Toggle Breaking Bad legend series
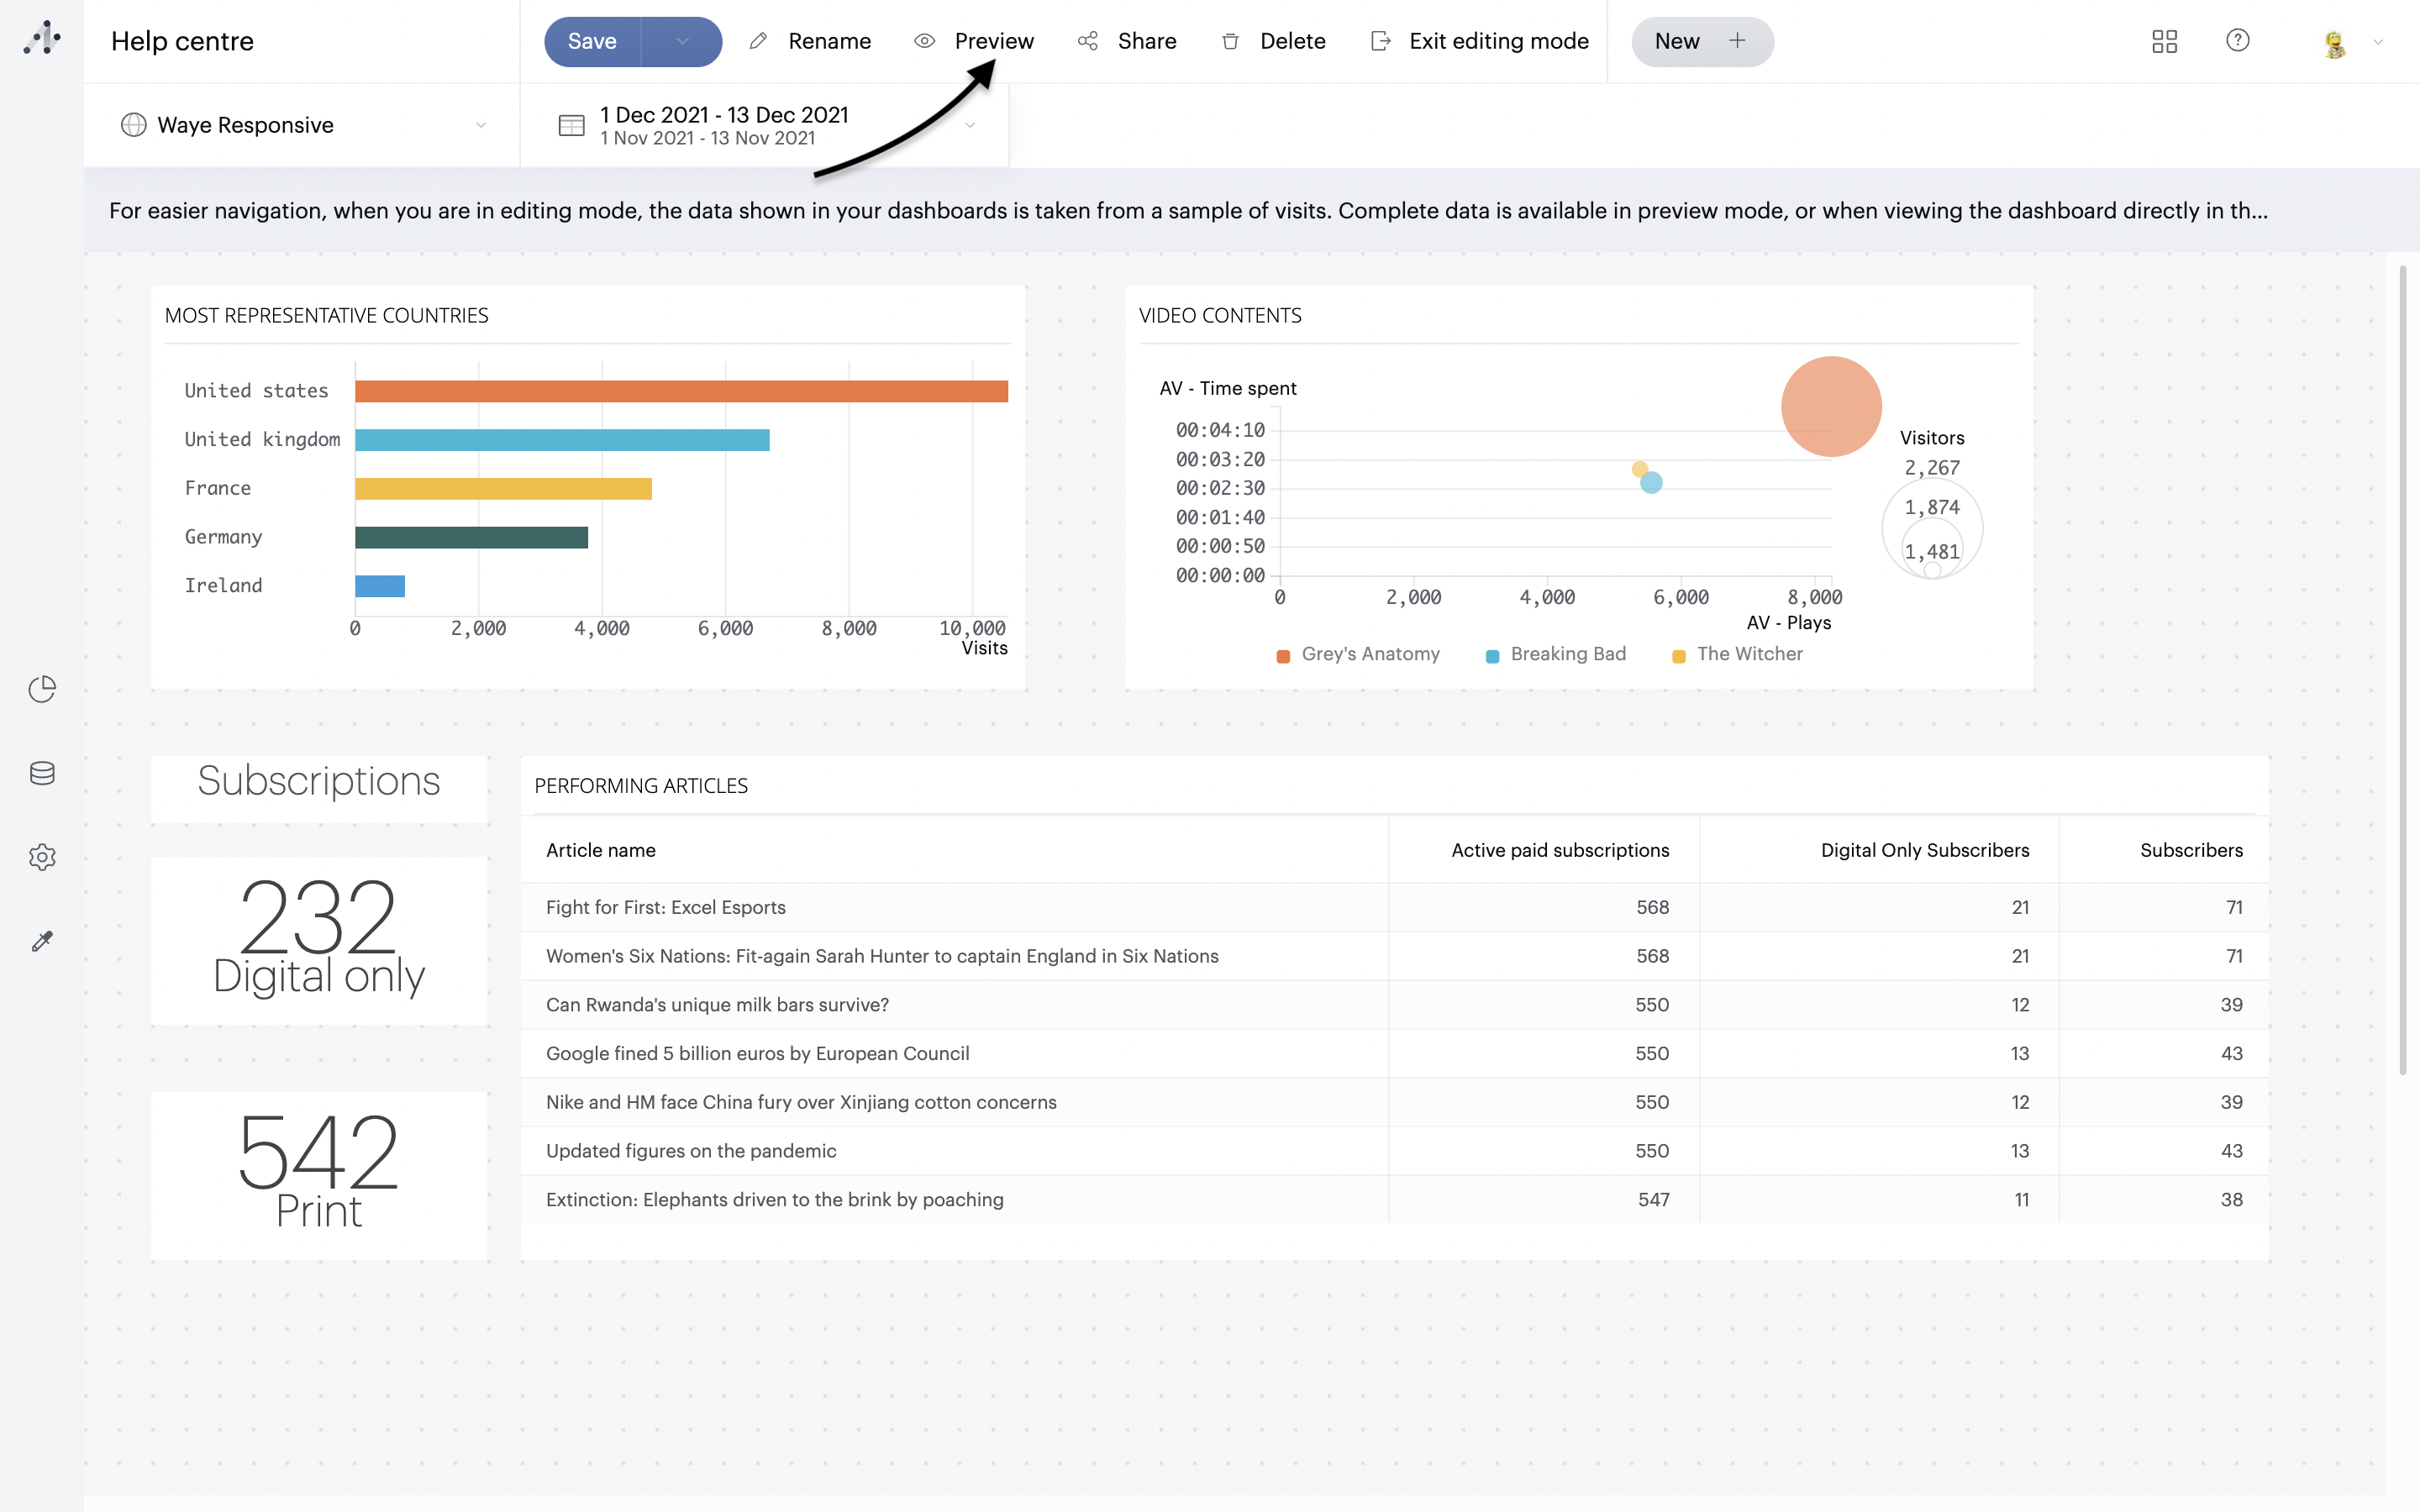 tap(1556, 654)
